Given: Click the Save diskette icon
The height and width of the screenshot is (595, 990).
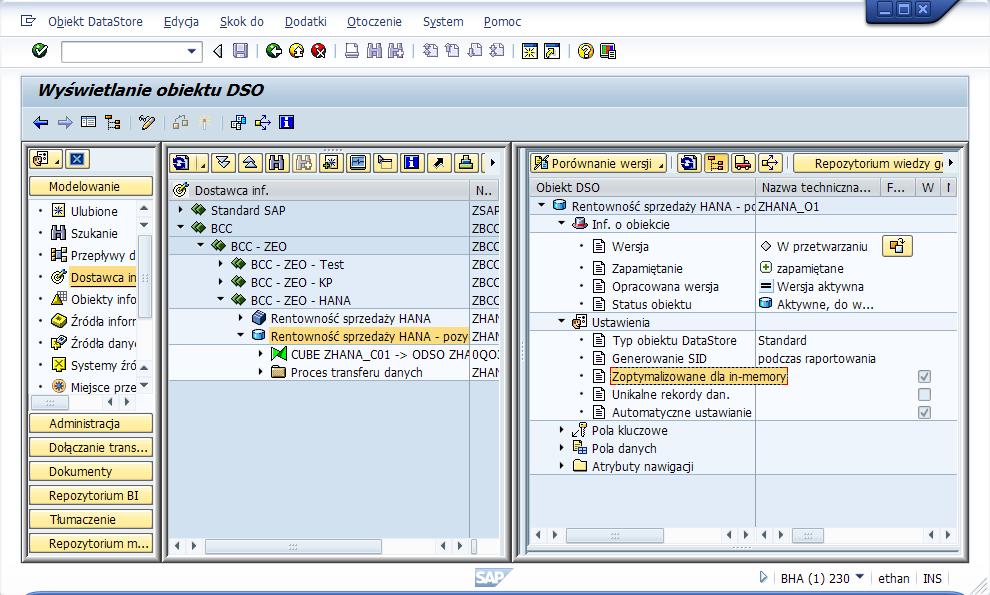Looking at the screenshot, I should pos(241,51).
